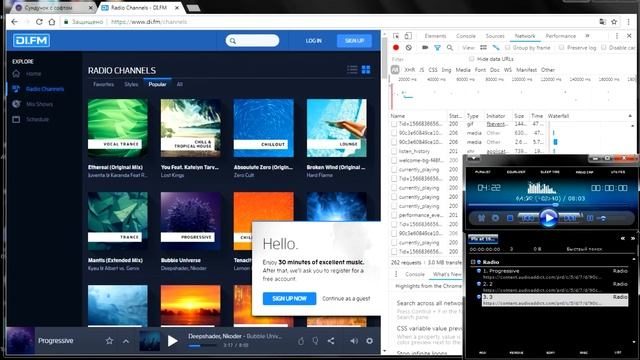640x360 pixels.
Task: Capture screenshots with camera icon
Action: click(425, 48)
